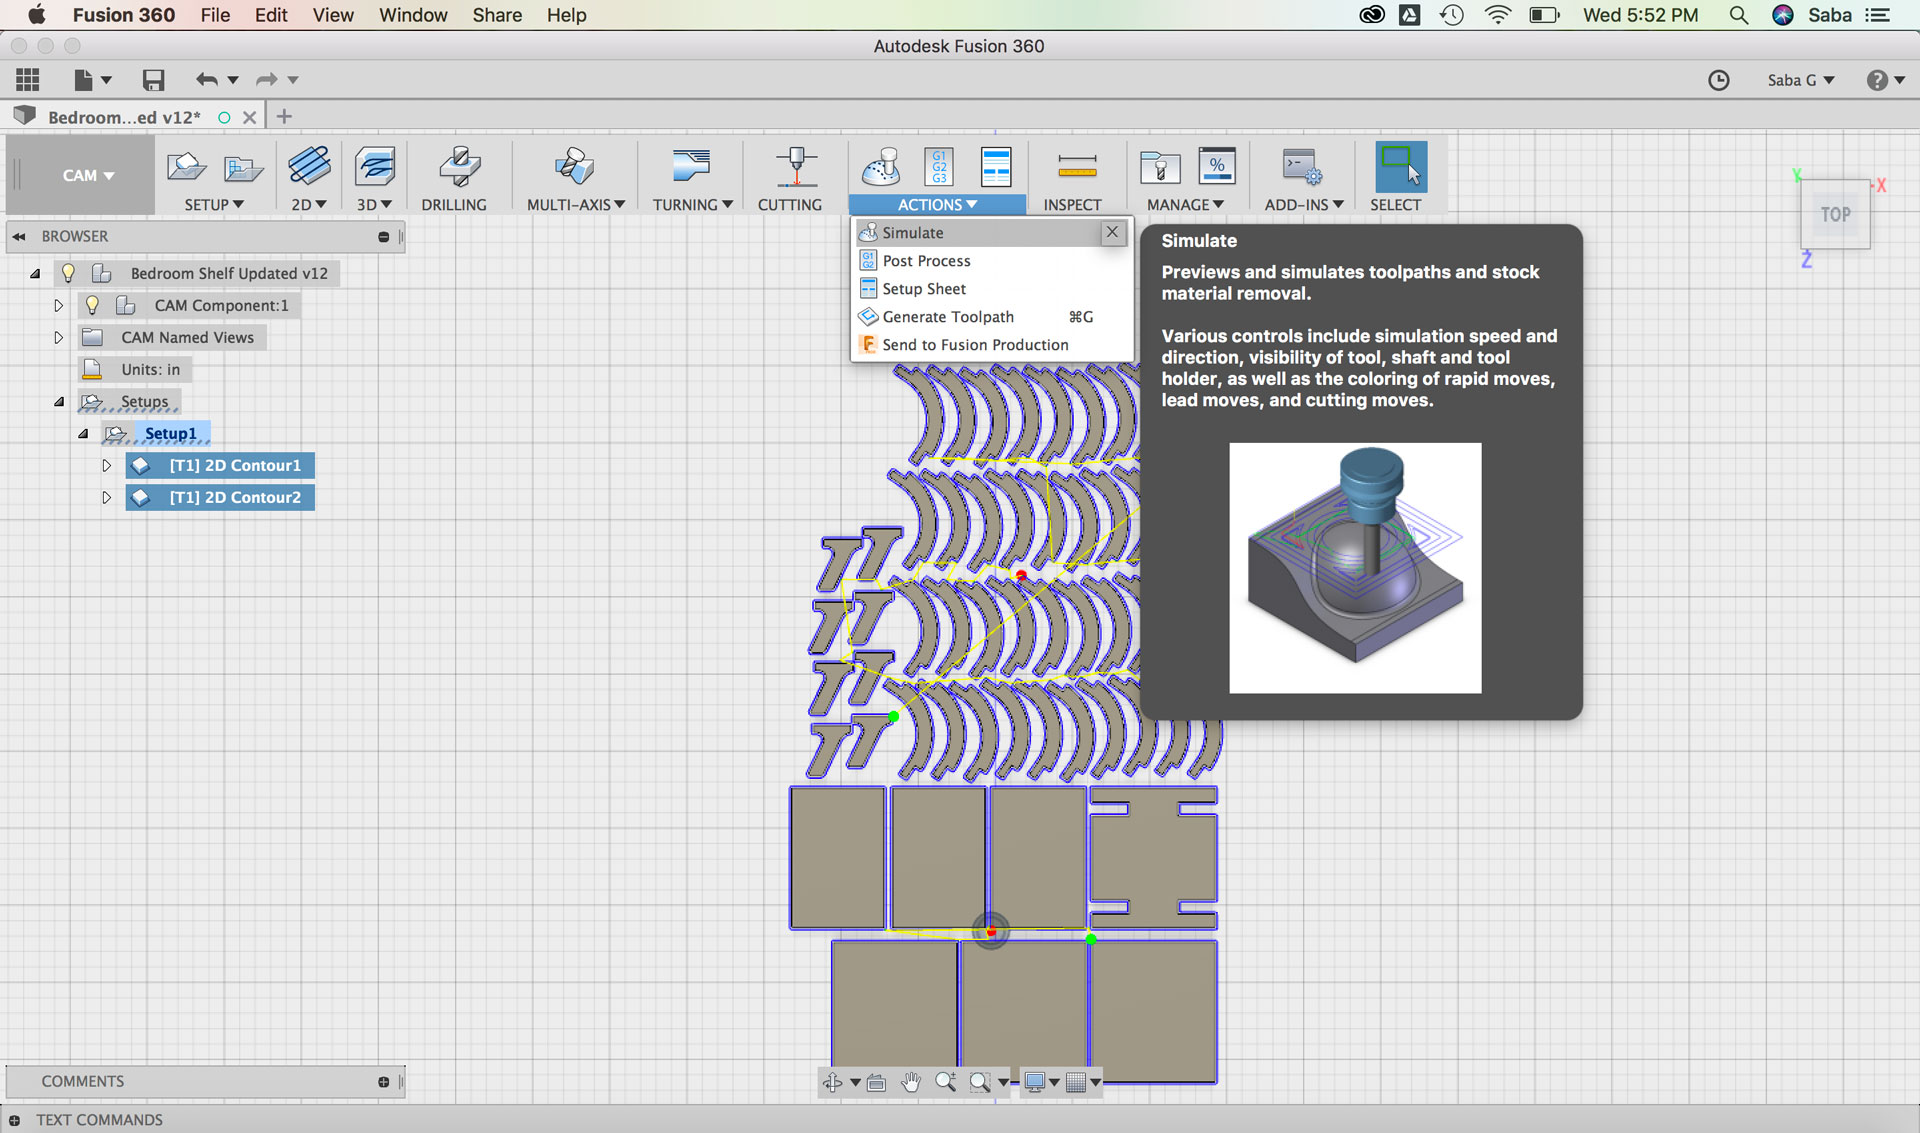
Task: Select the pan hand tool
Action: click(910, 1082)
